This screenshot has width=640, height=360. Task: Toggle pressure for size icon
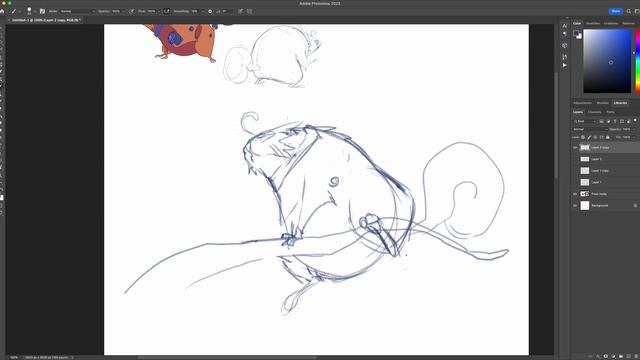[240, 11]
